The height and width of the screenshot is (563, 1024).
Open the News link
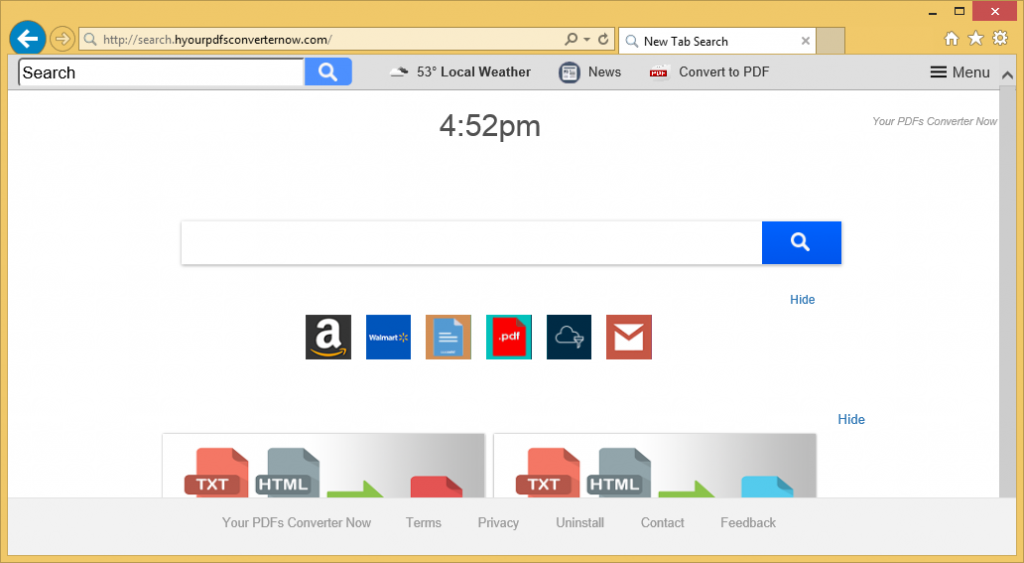pyautogui.click(x=604, y=72)
